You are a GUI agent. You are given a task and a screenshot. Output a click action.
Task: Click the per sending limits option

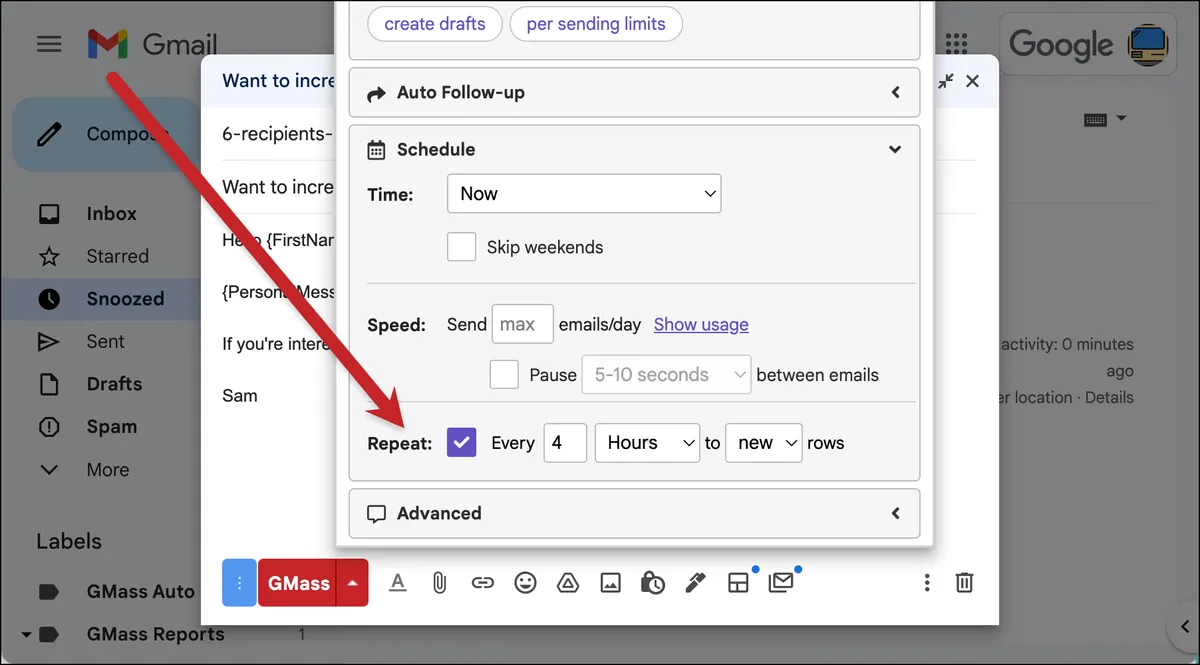click(596, 24)
